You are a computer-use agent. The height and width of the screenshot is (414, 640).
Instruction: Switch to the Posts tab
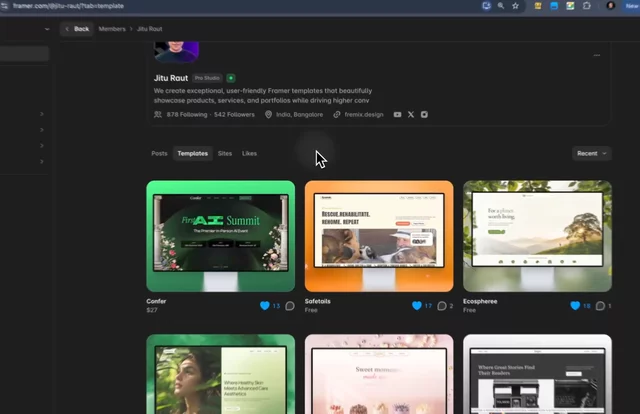click(x=159, y=154)
